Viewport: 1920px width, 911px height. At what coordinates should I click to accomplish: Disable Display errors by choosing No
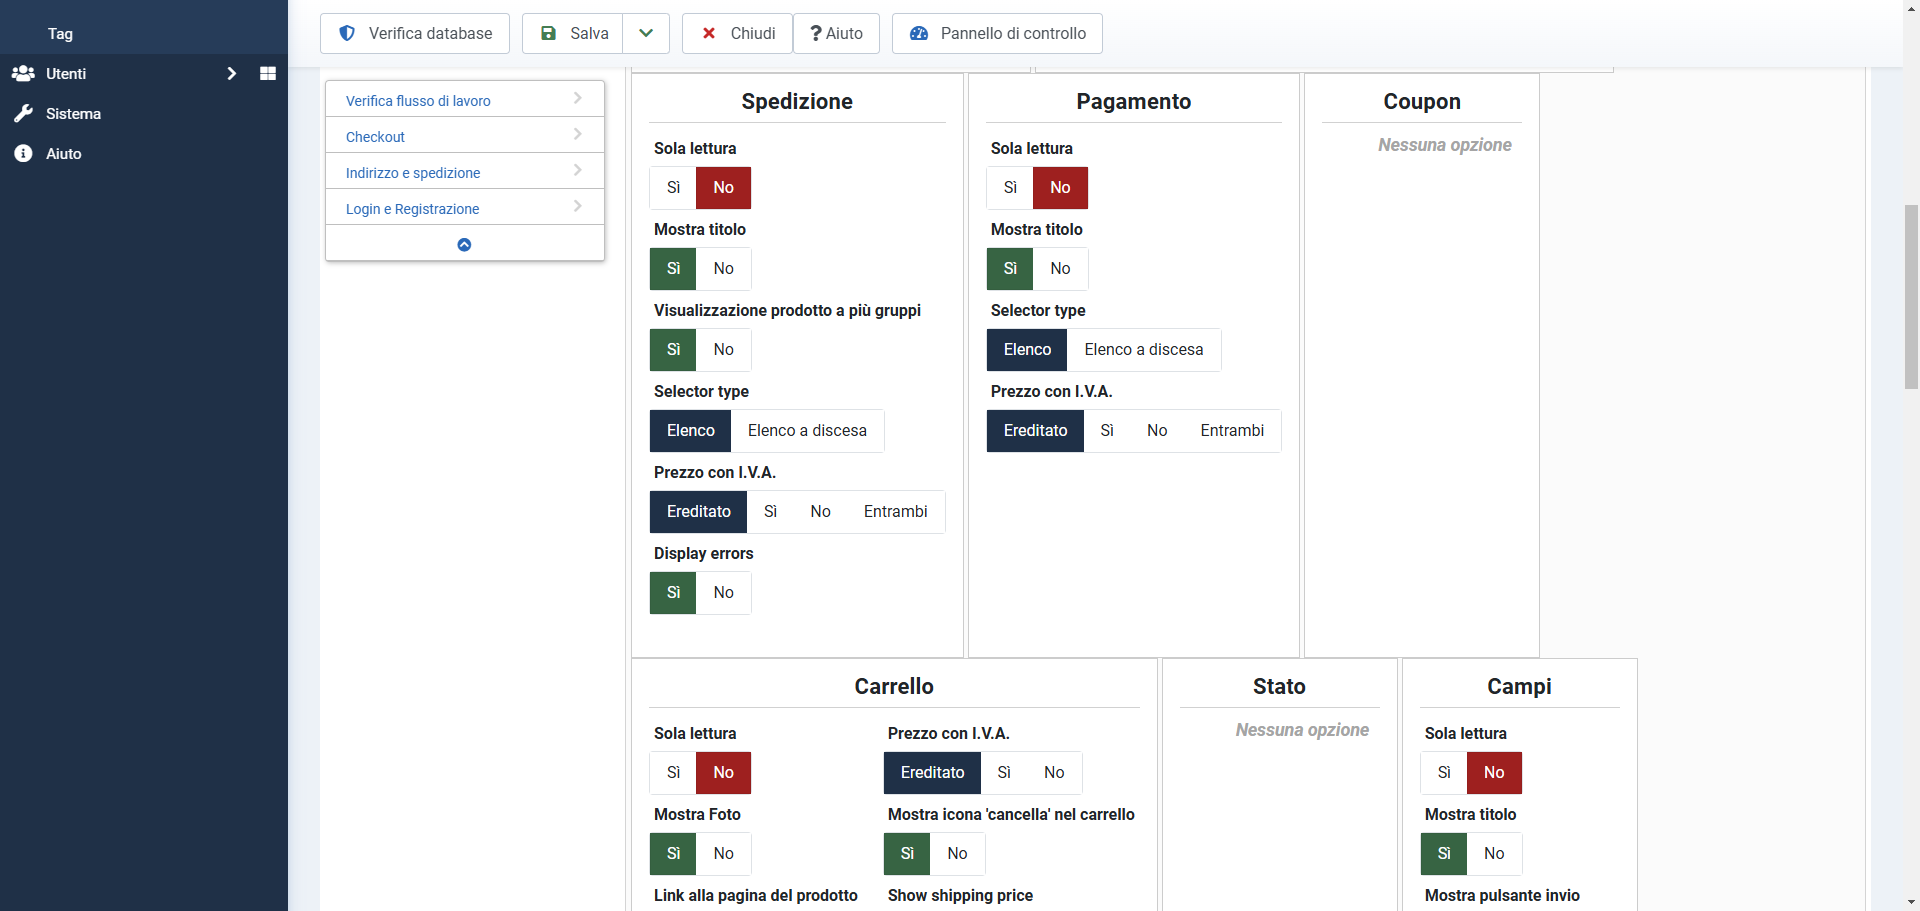click(723, 593)
